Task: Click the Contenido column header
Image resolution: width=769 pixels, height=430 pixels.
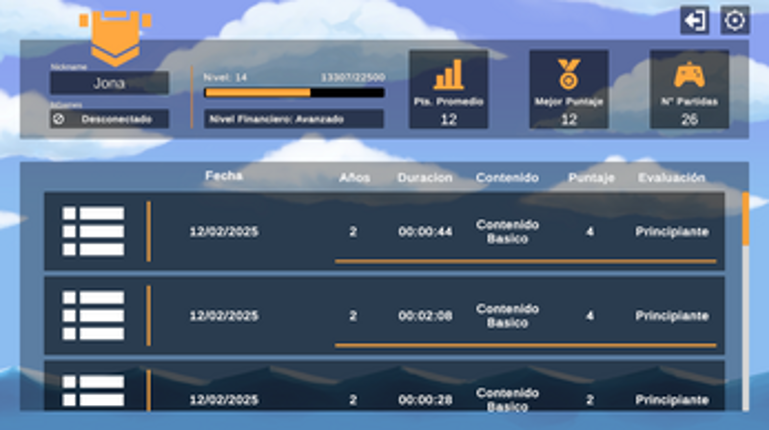Action: pyautogui.click(x=507, y=177)
